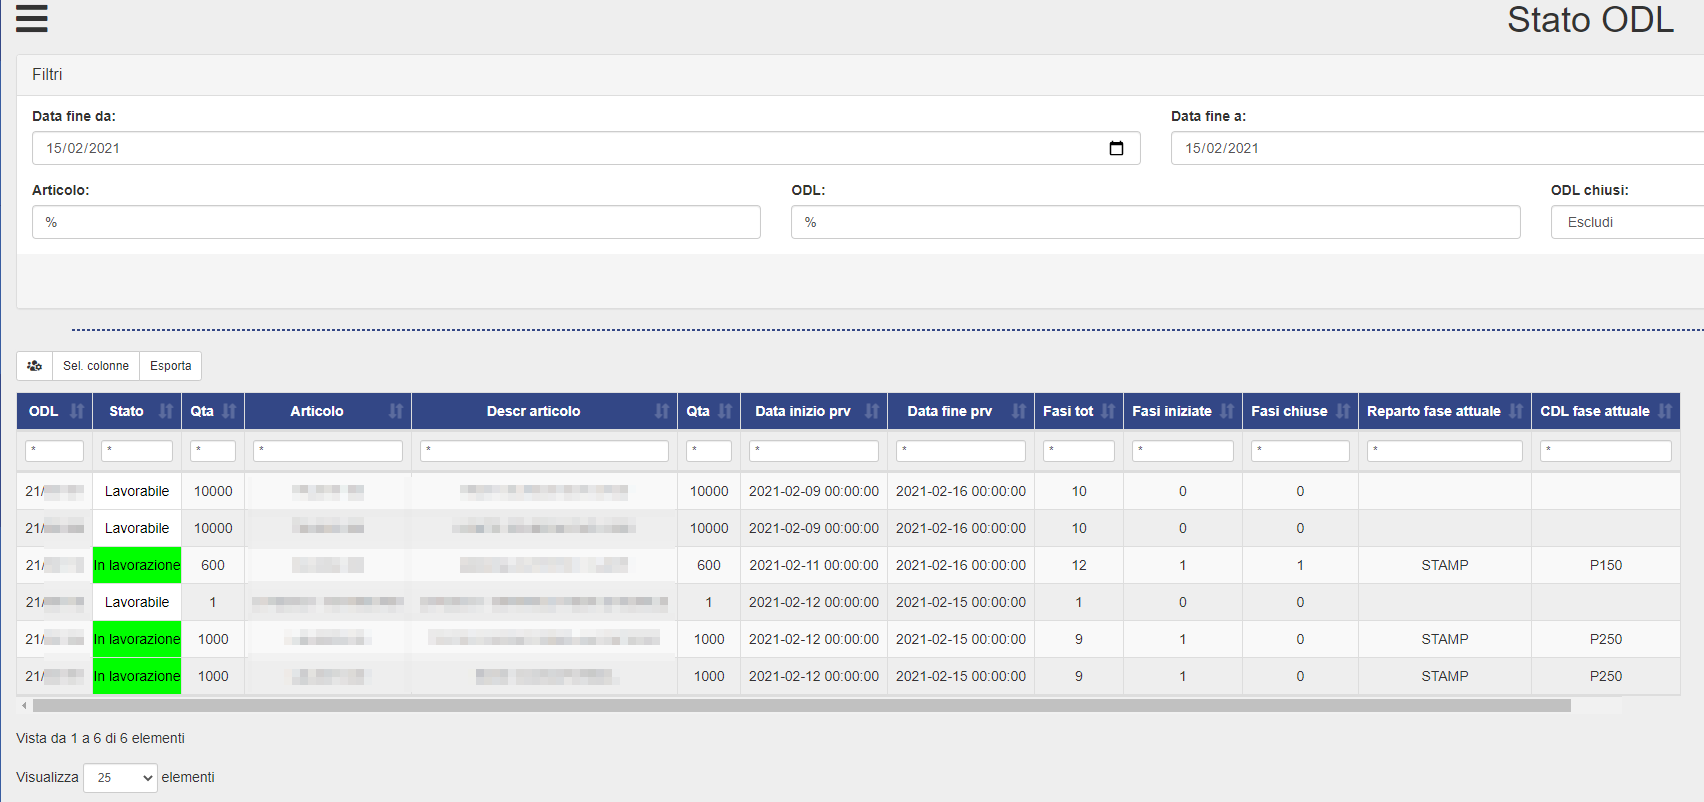Click Sel. colonne button
Image resolution: width=1704 pixels, height=802 pixels.
pos(96,366)
